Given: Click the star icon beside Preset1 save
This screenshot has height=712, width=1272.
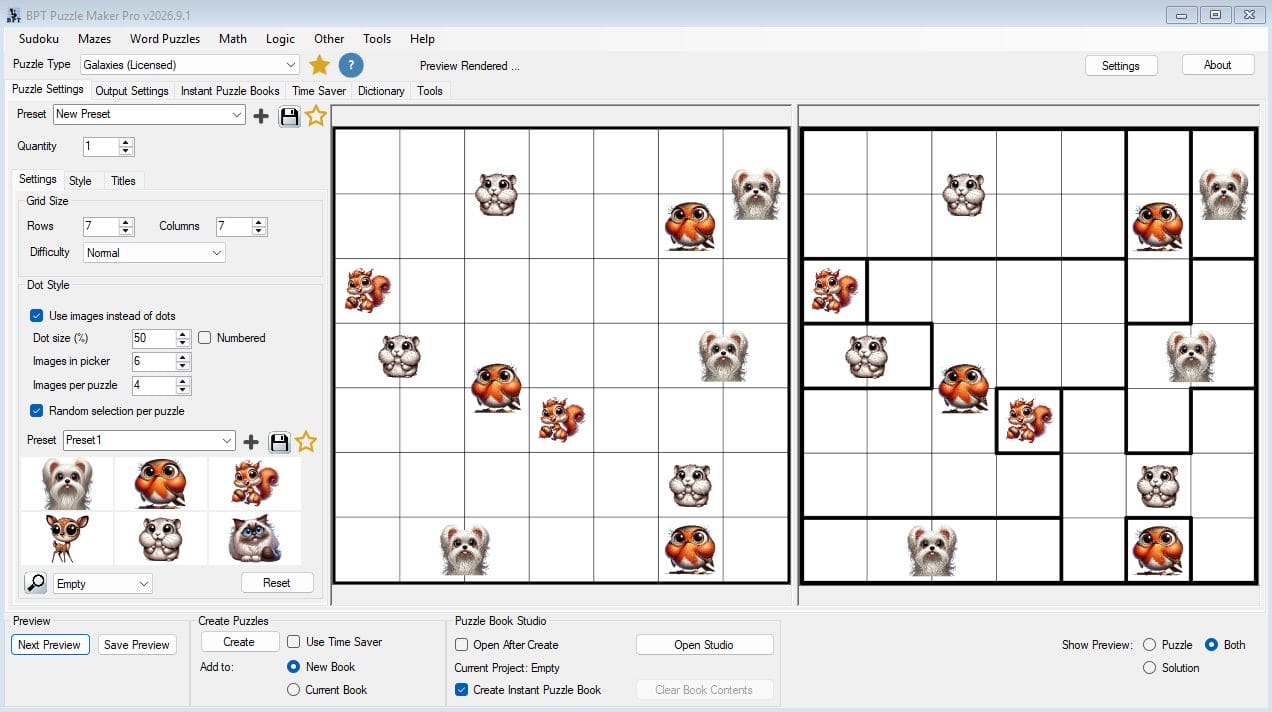Looking at the screenshot, I should (x=306, y=441).
